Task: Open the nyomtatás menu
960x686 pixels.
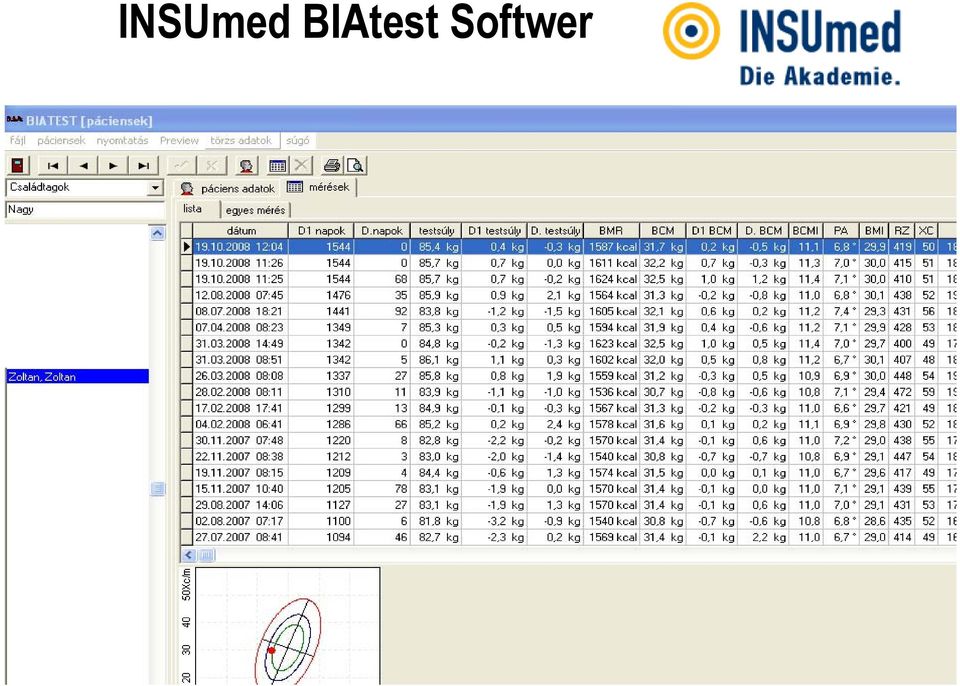Action: (x=122, y=140)
